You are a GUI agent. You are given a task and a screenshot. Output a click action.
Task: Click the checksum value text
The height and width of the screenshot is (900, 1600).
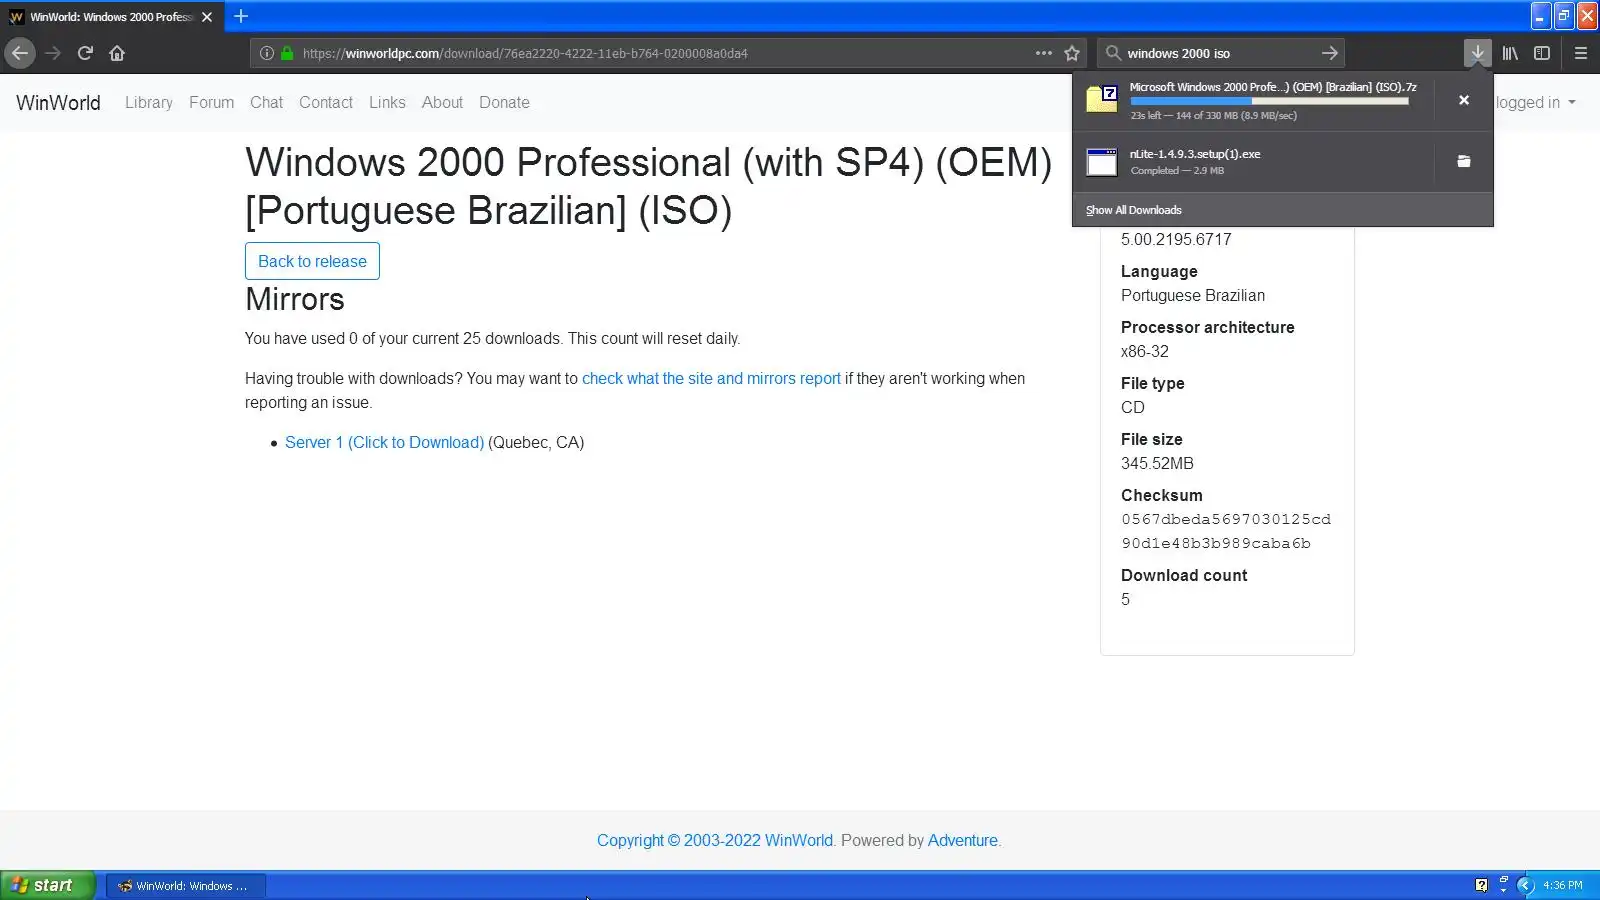[1226, 531]
